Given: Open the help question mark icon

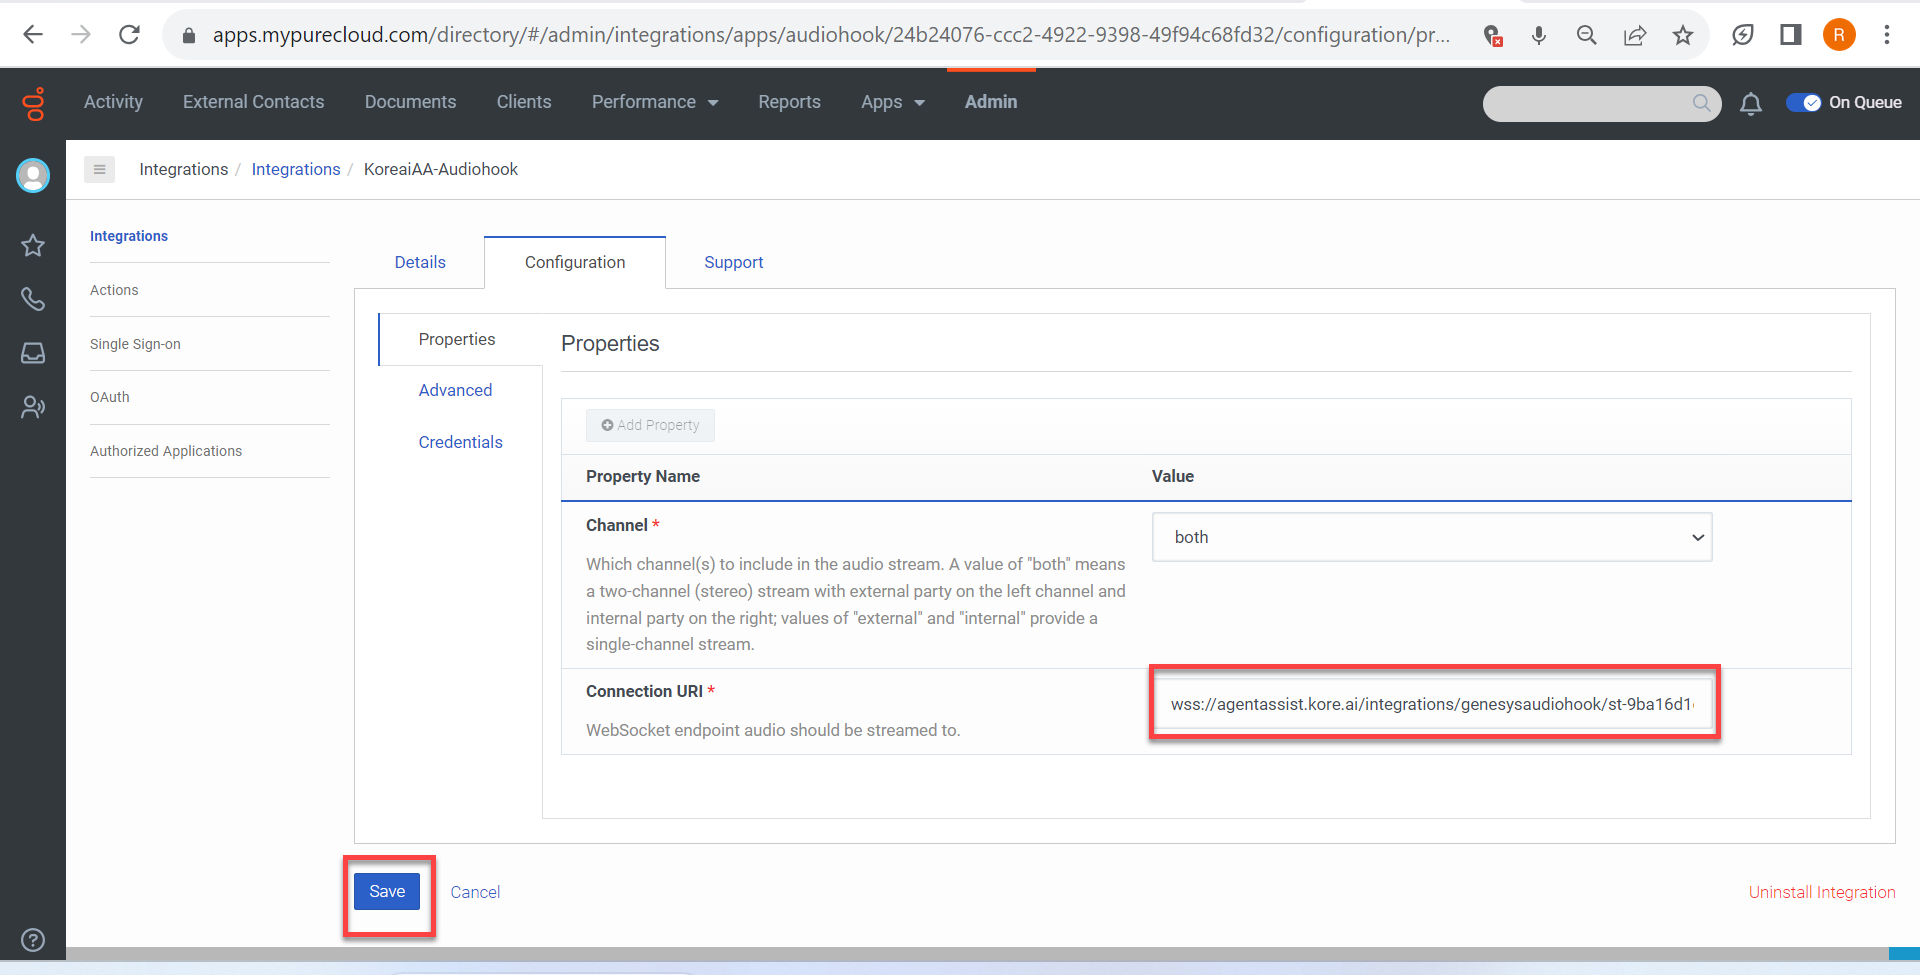Looking at the screenshot, I should tap(33, 940).
